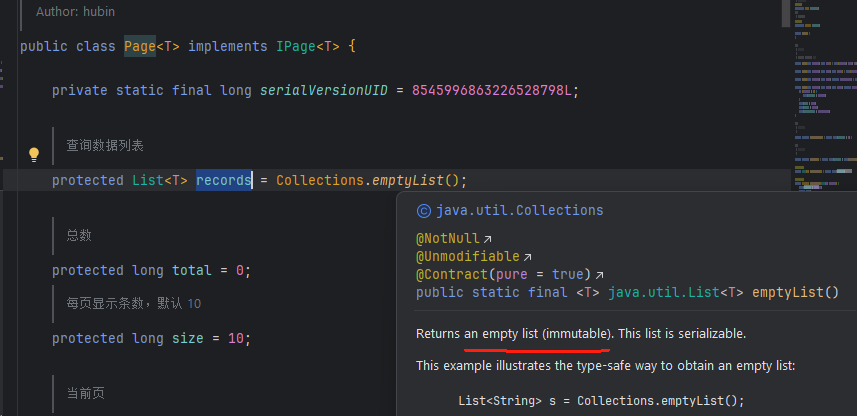This screenshot has width=857, height=416.
Task: Click the 查询数据列表 rendered doc comment
Action: click(x=106, y=146)
